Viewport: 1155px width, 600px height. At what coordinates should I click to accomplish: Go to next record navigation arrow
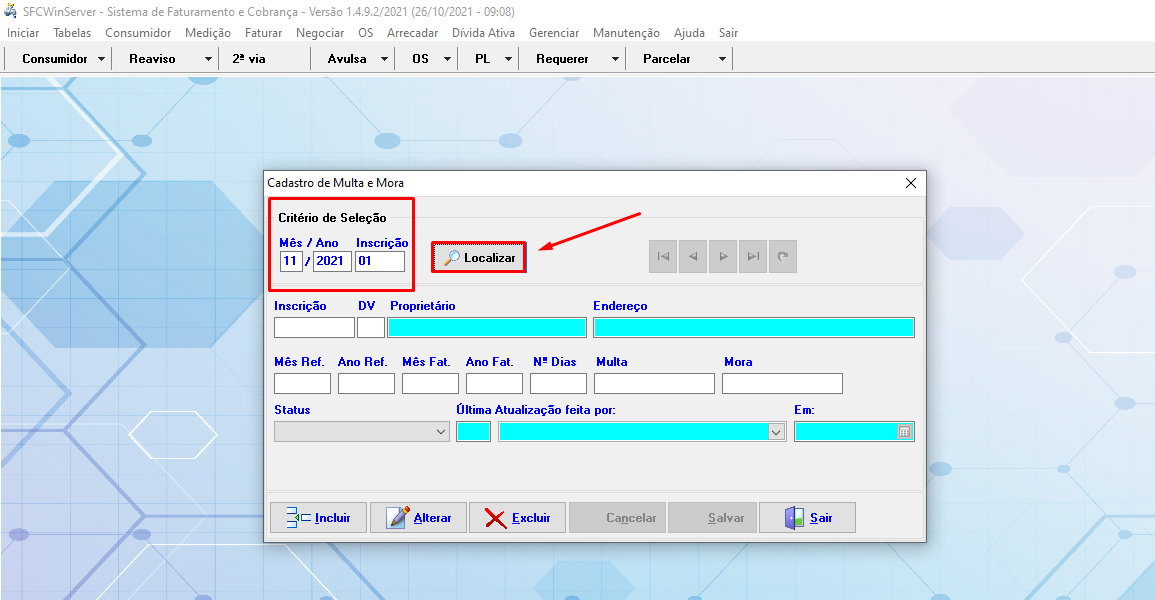(723, 257)
